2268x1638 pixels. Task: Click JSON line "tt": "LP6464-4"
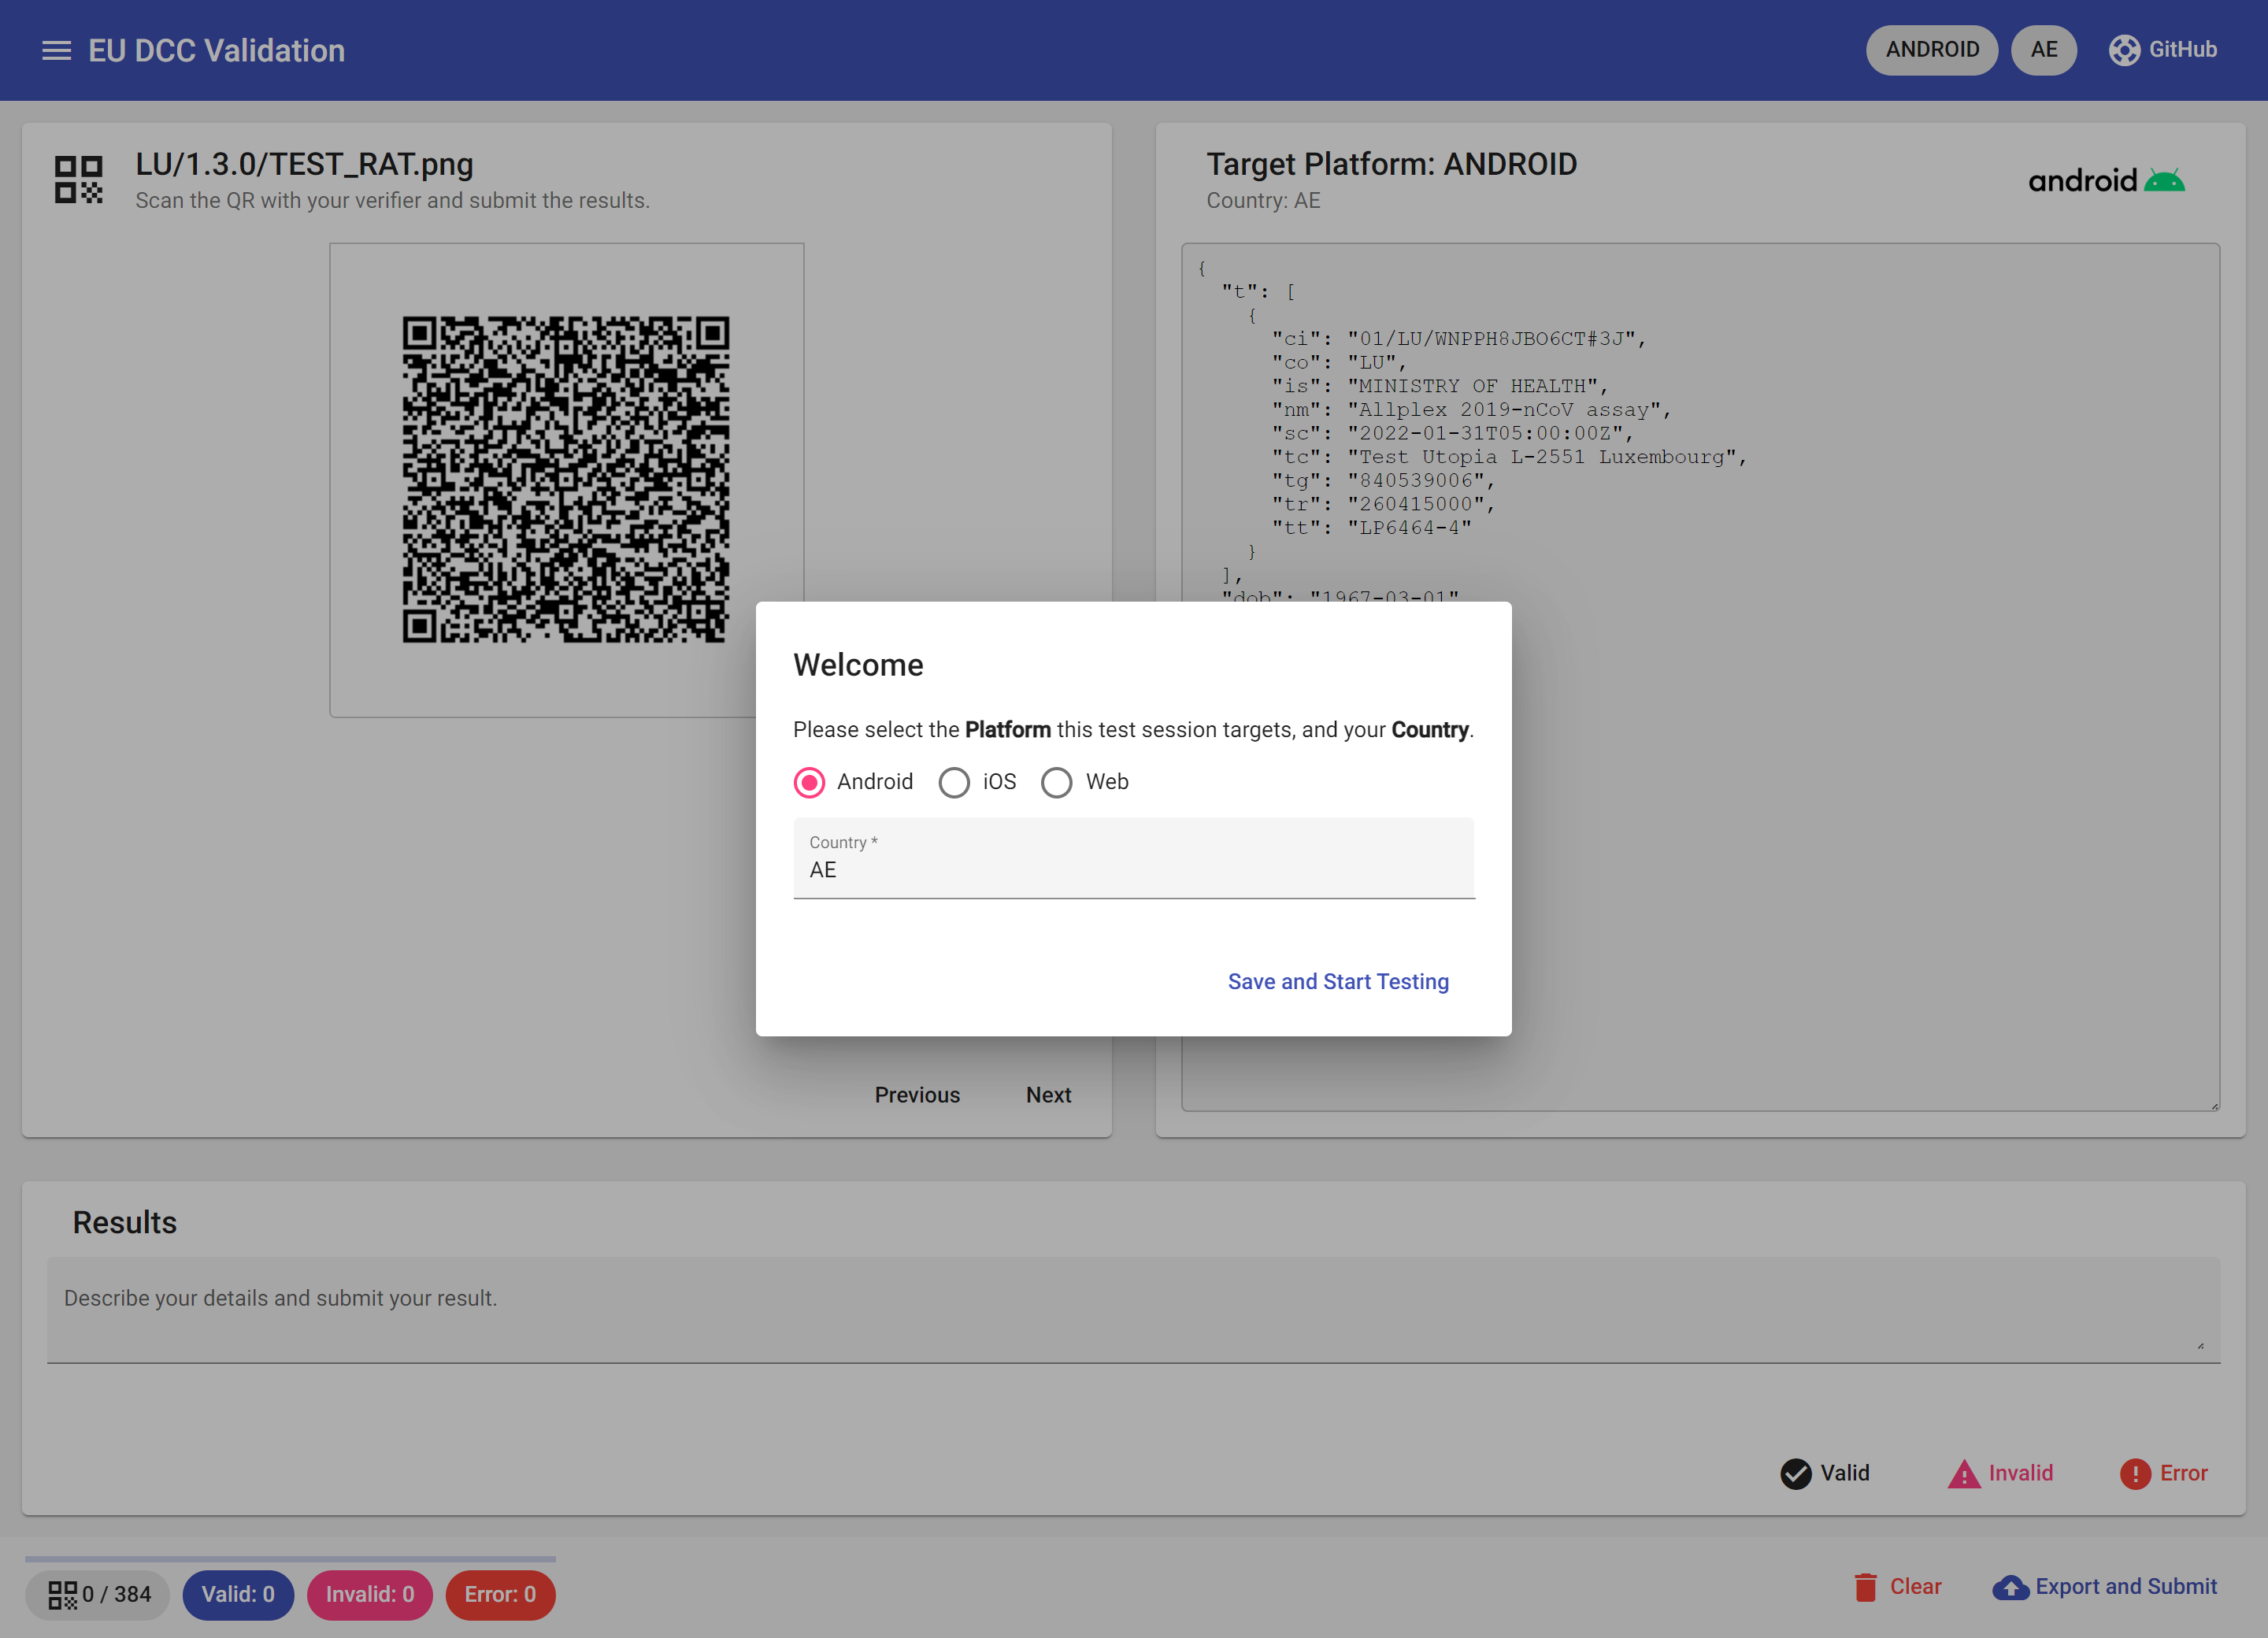1371,528
